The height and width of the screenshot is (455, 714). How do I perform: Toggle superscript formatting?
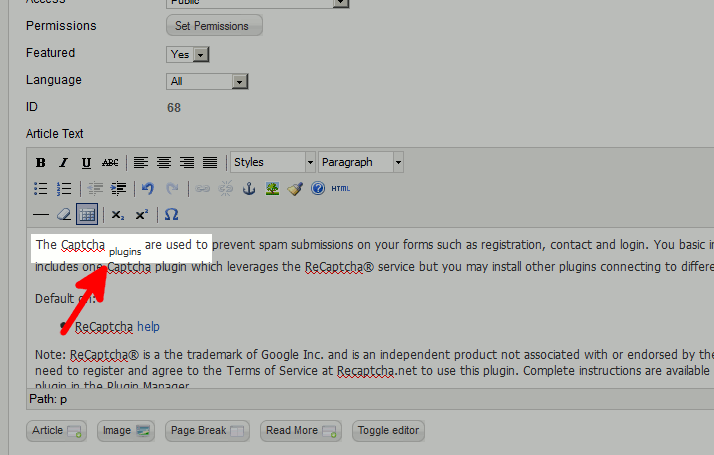coord(142,215)
